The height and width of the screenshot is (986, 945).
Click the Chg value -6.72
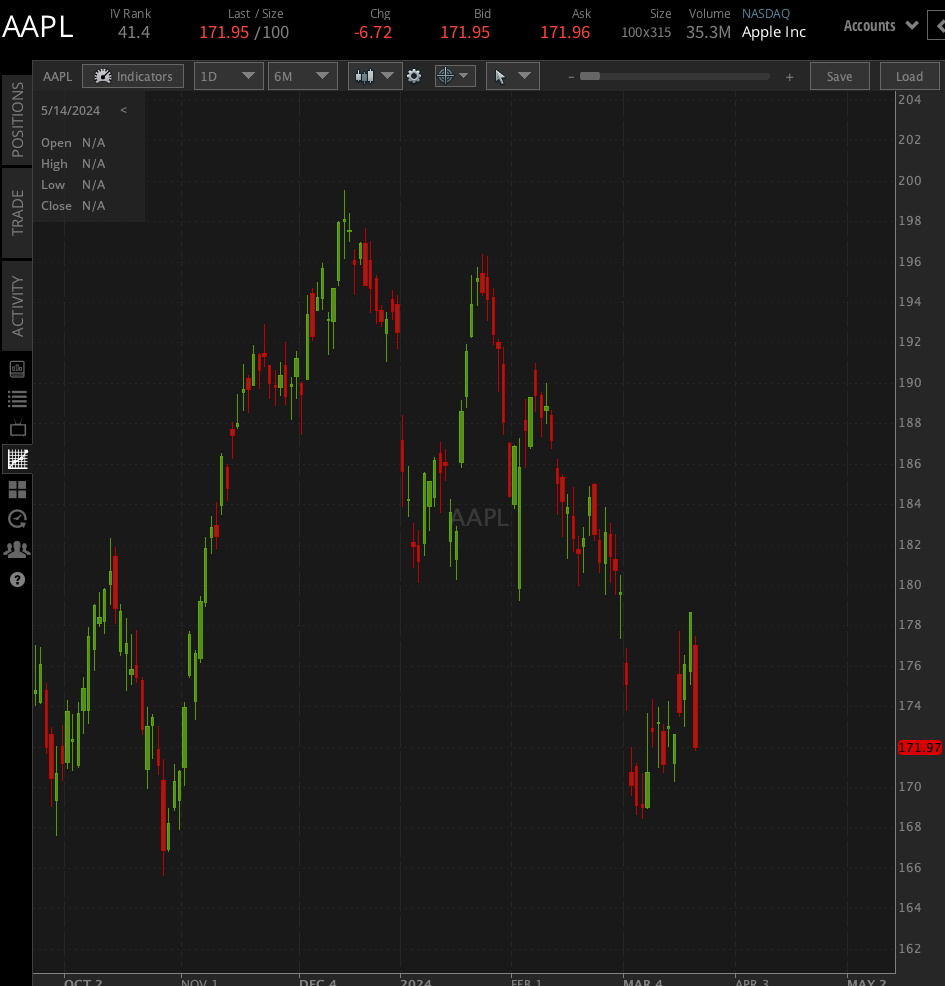[x=373, y=32]
